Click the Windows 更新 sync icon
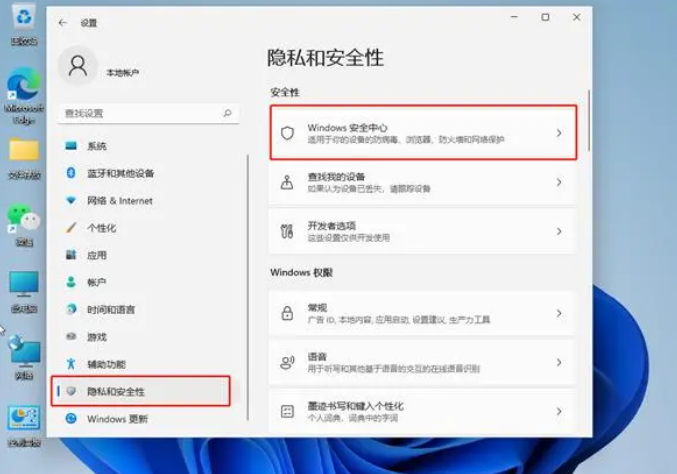The height and width of the screenshot is (474, 677). coord(71,418)
